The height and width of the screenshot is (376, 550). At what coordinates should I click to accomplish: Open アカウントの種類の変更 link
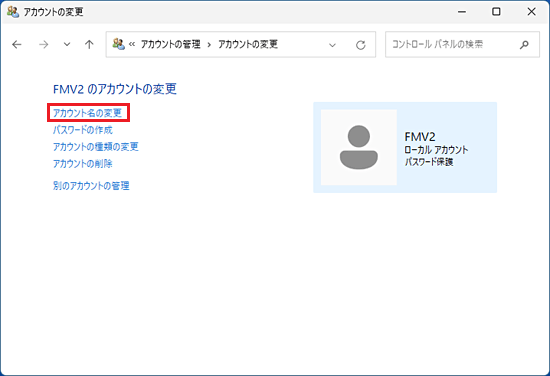[96, 147]
